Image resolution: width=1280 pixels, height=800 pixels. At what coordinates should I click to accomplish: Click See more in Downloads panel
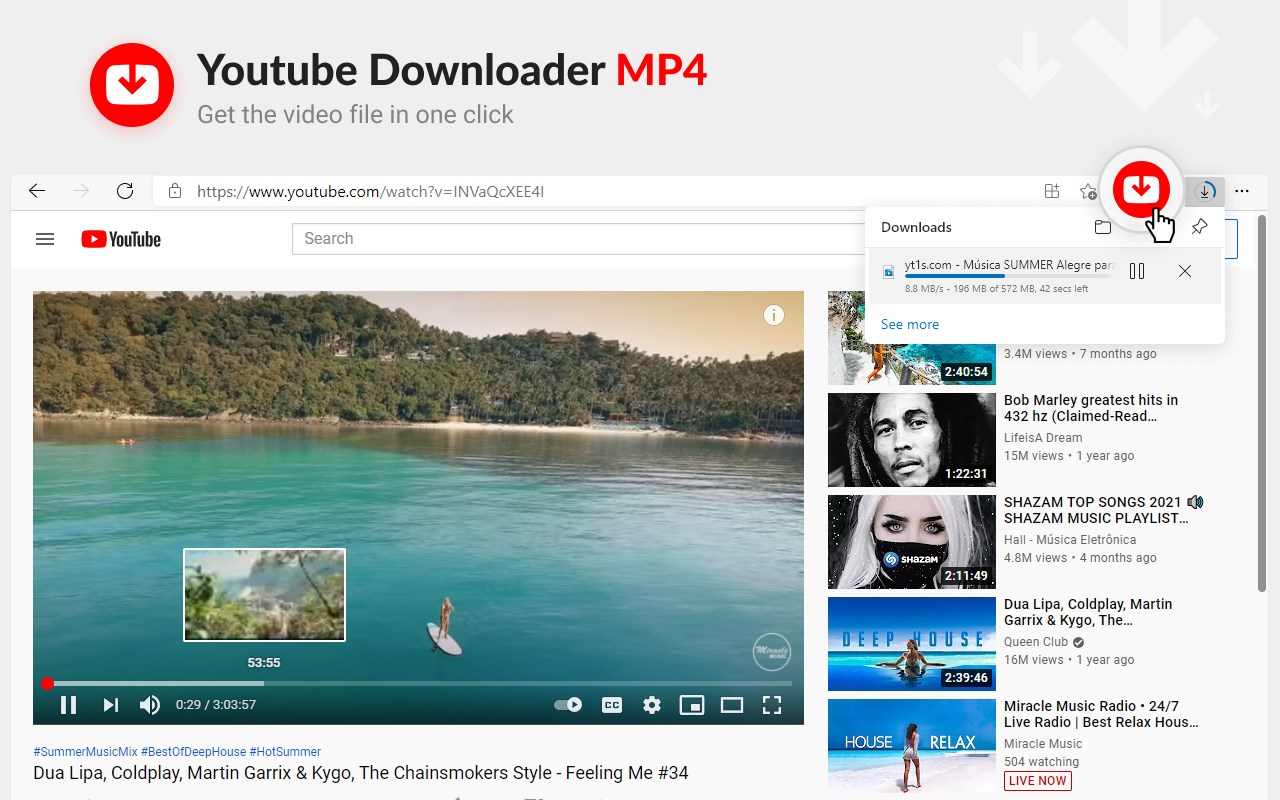pos(910,324)
